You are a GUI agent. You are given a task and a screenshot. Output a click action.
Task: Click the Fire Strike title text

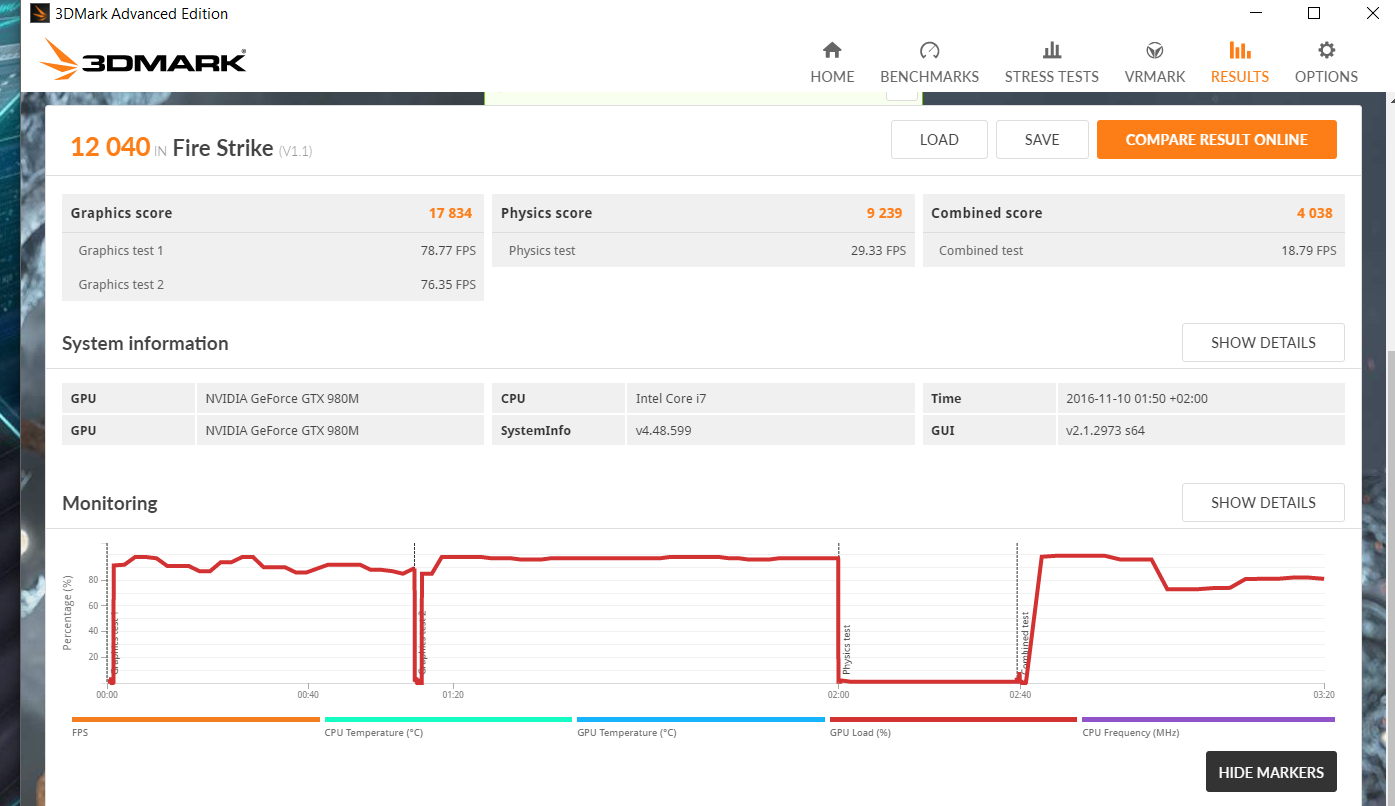(223, 148)
